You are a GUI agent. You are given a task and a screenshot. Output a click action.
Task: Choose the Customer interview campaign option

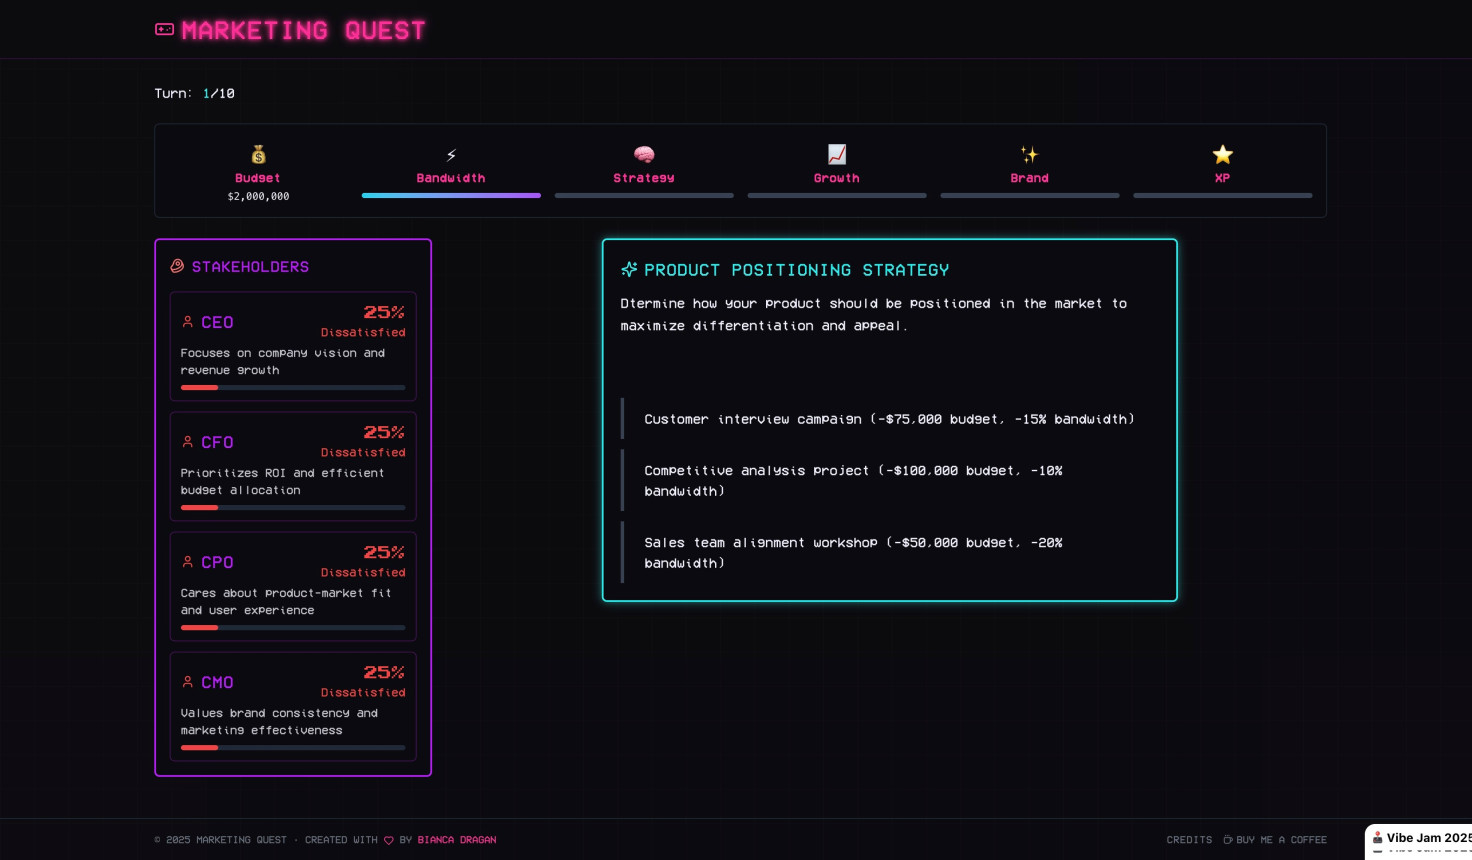(889, 419)
